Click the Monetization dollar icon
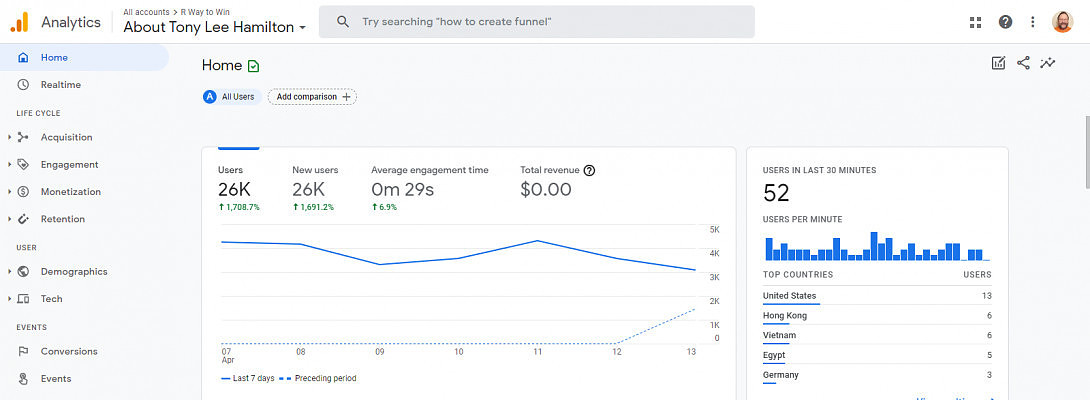 [23, 192]
